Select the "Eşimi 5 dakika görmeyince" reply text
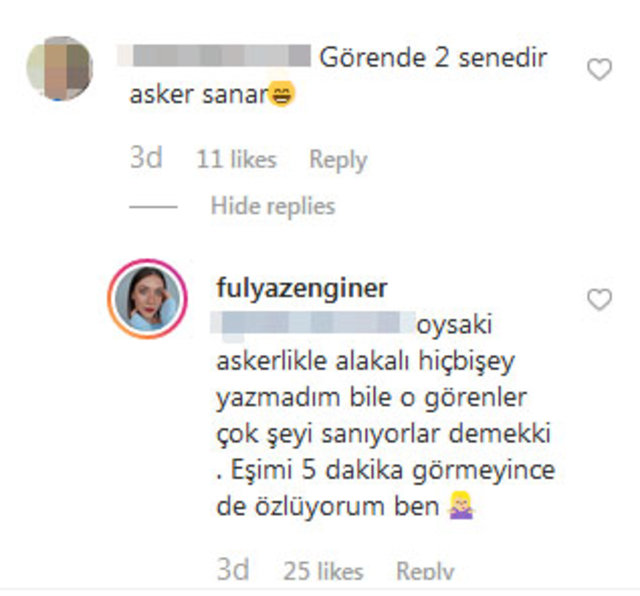 (x=393, y=470)
